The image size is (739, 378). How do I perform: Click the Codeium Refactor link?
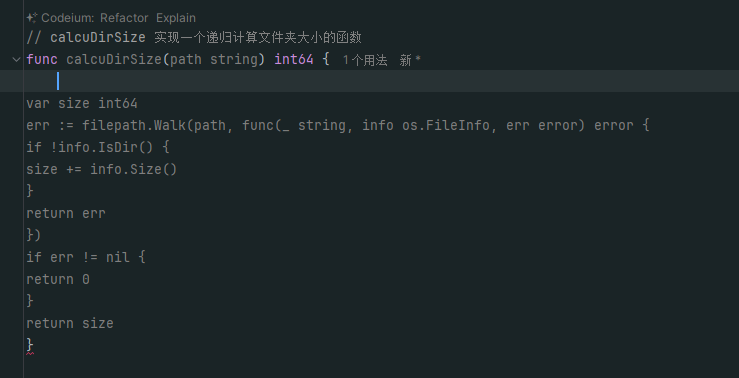pos(124,18)
